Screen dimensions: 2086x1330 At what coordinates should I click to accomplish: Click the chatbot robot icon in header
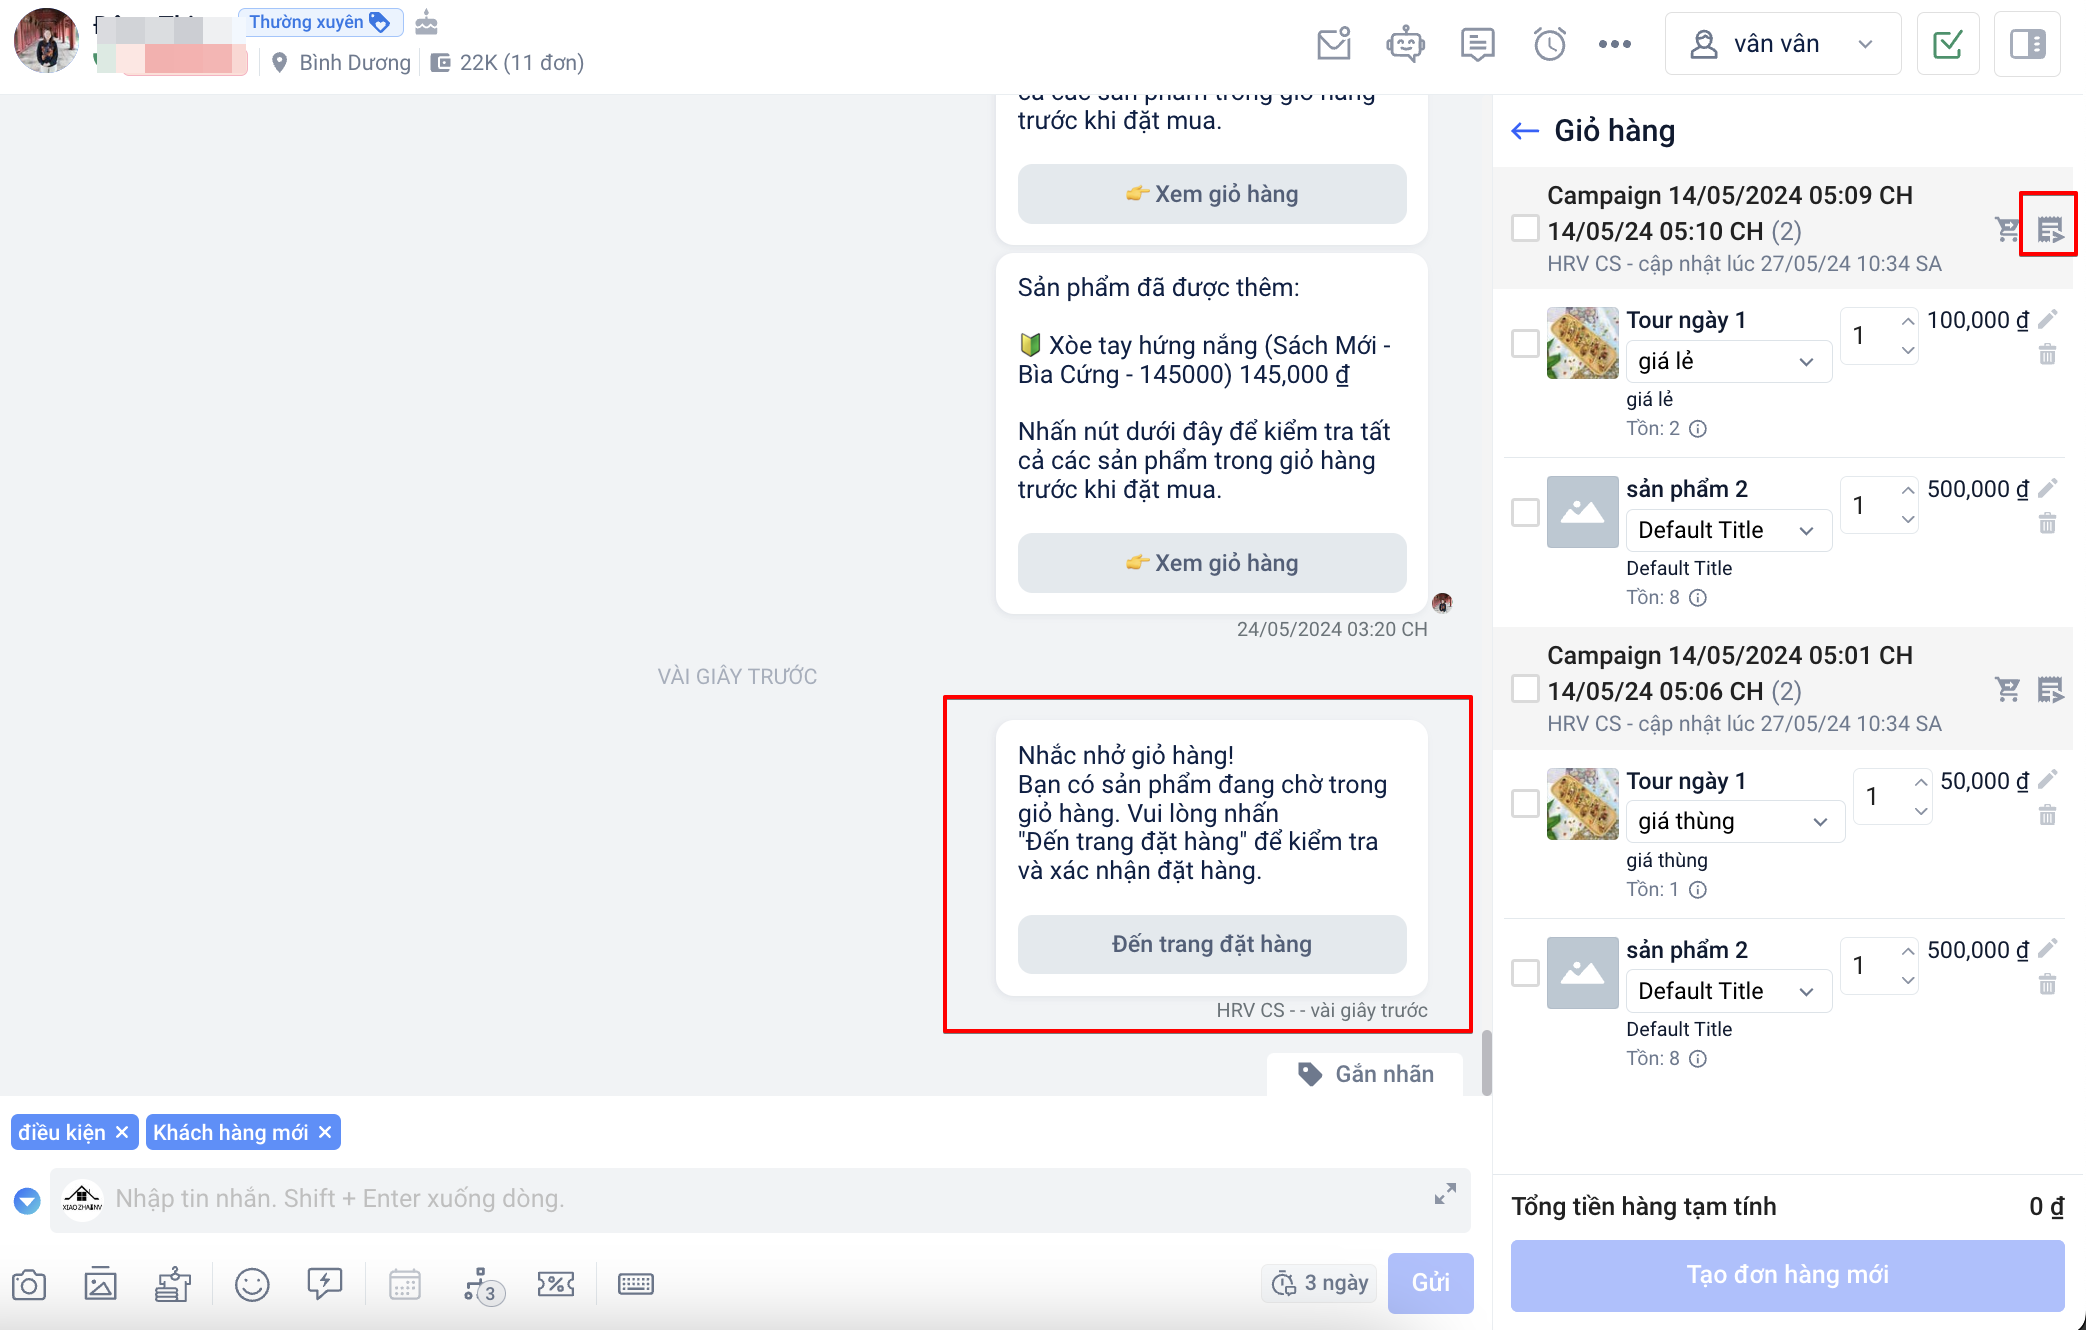[x=1405, y=44]
